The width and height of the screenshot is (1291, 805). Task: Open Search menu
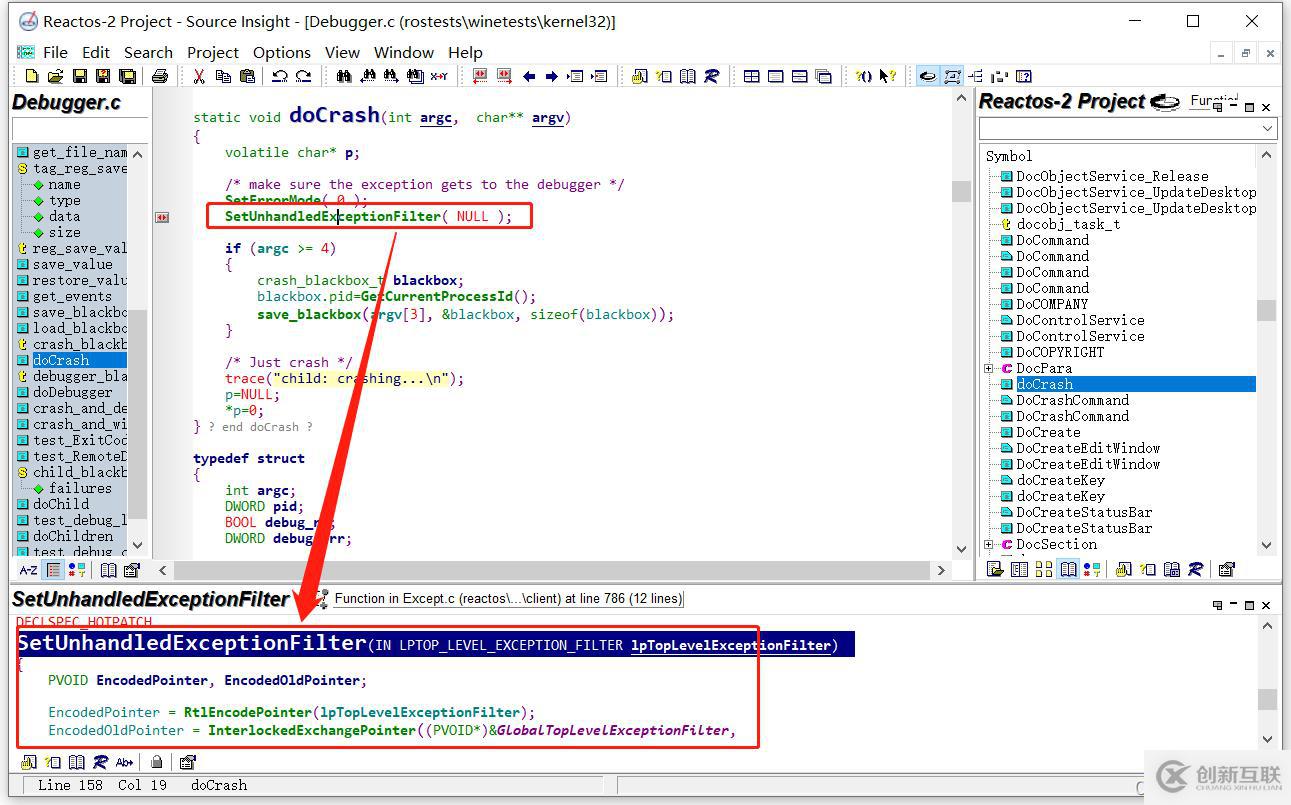pyautogui.click(x=148, y=52)
